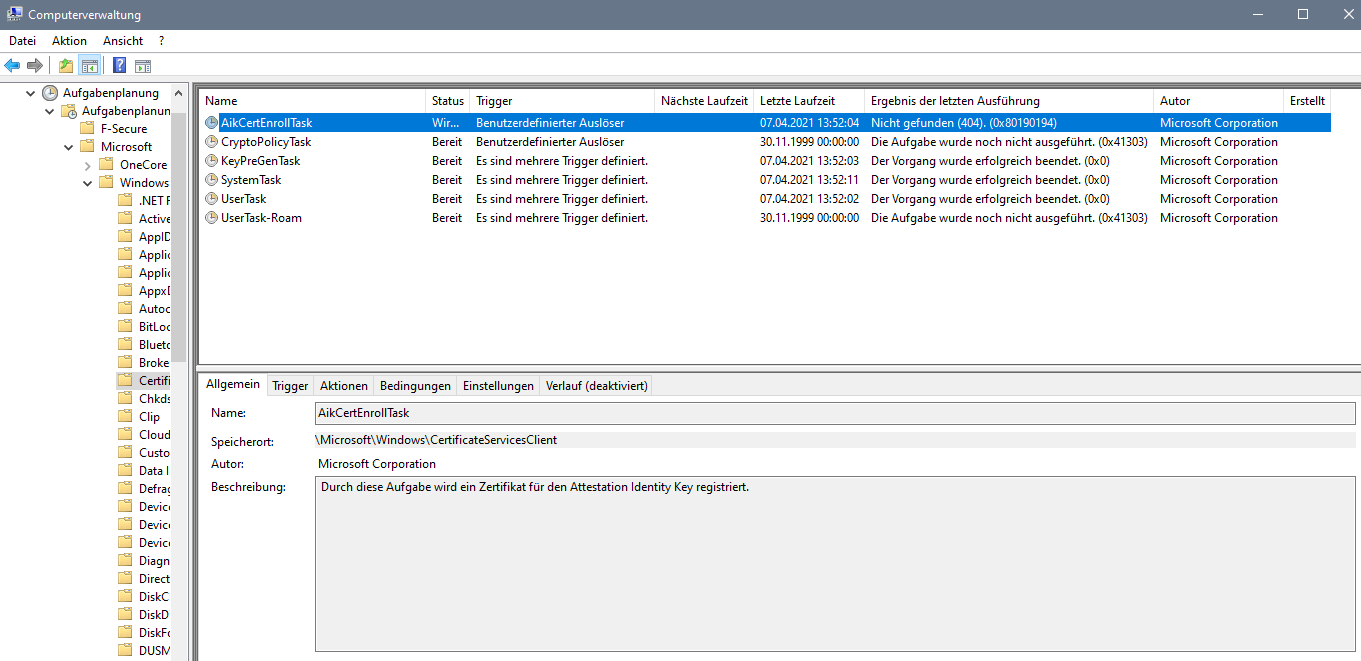
Task: Collapse the root Aufgabenplanung tree node
Action: pos(31,93)
